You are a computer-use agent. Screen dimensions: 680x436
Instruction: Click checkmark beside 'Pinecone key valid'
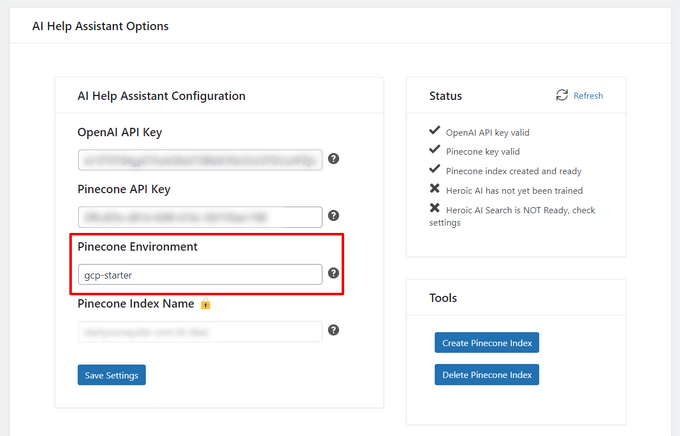[x=434, y=151]
